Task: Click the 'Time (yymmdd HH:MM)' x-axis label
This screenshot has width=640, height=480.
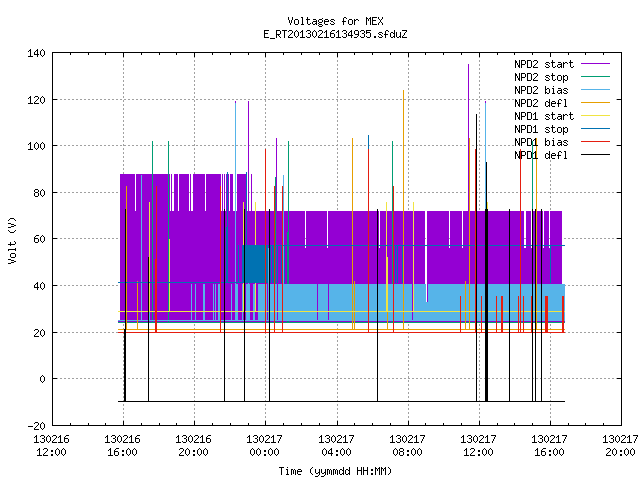Action: coord(335,471)
